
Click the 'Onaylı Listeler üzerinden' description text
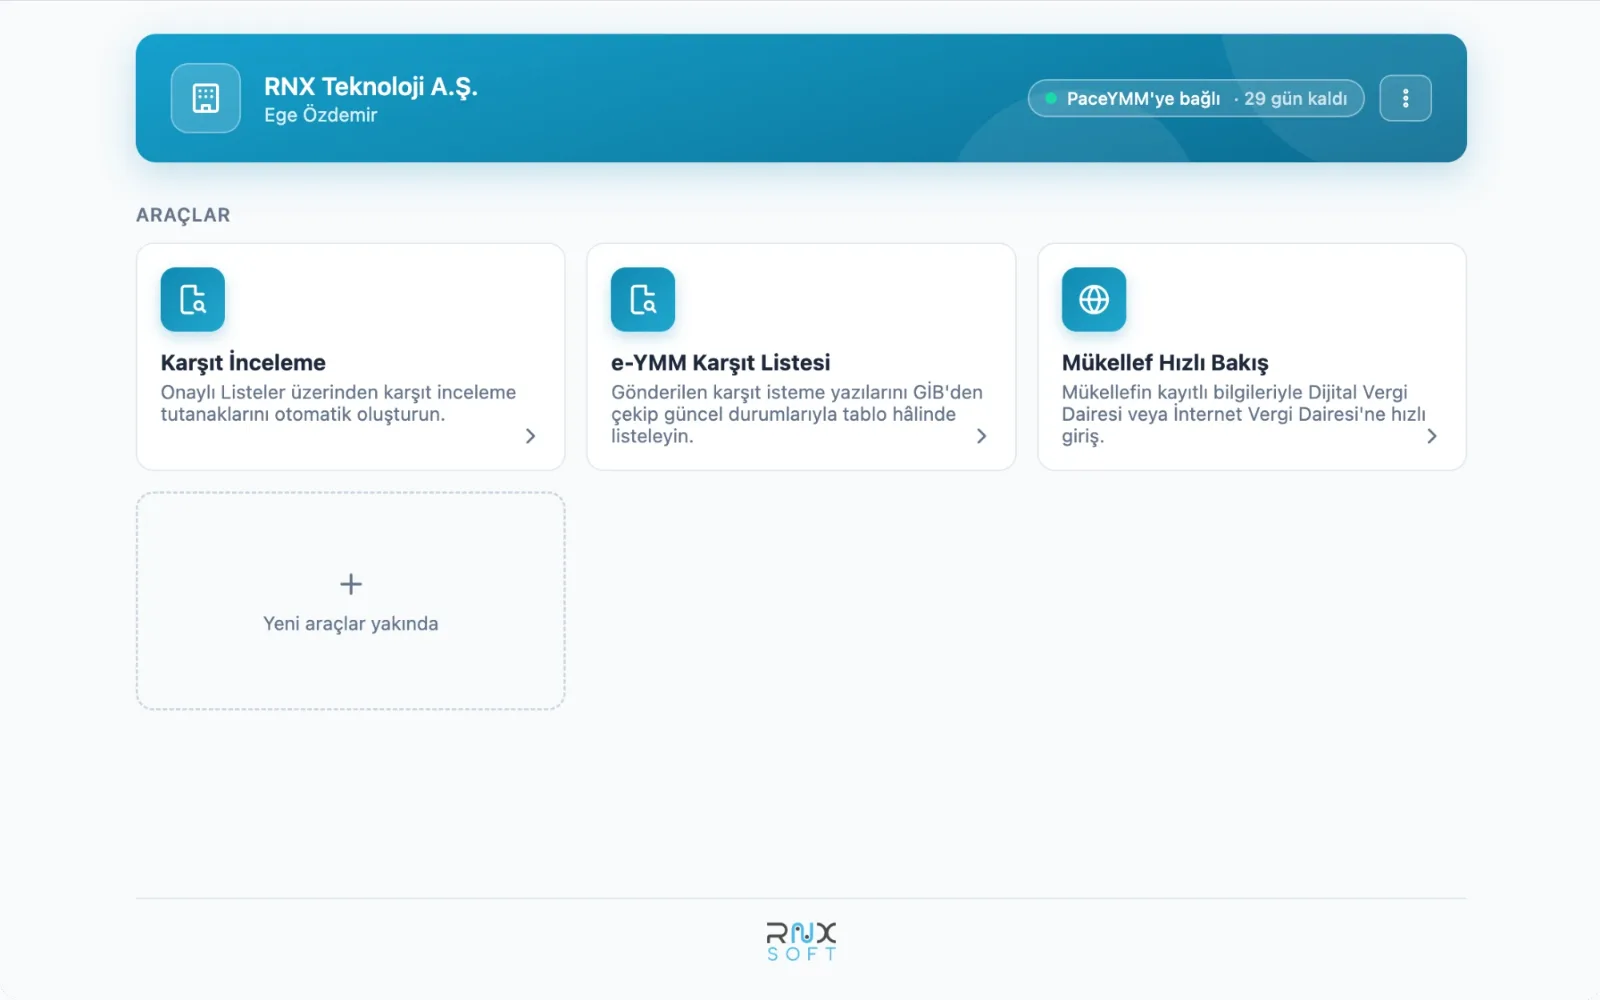point(338,403)
